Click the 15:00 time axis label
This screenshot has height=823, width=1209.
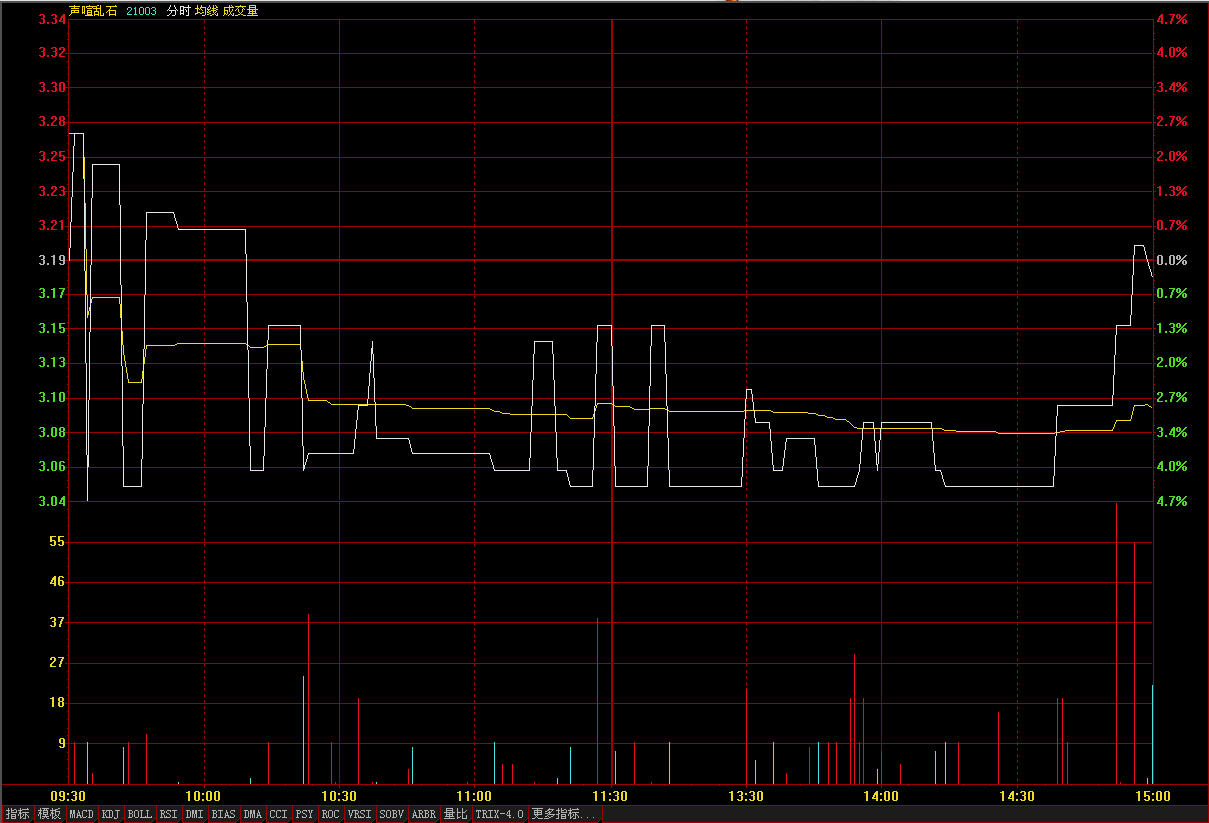click(1152, 797)
